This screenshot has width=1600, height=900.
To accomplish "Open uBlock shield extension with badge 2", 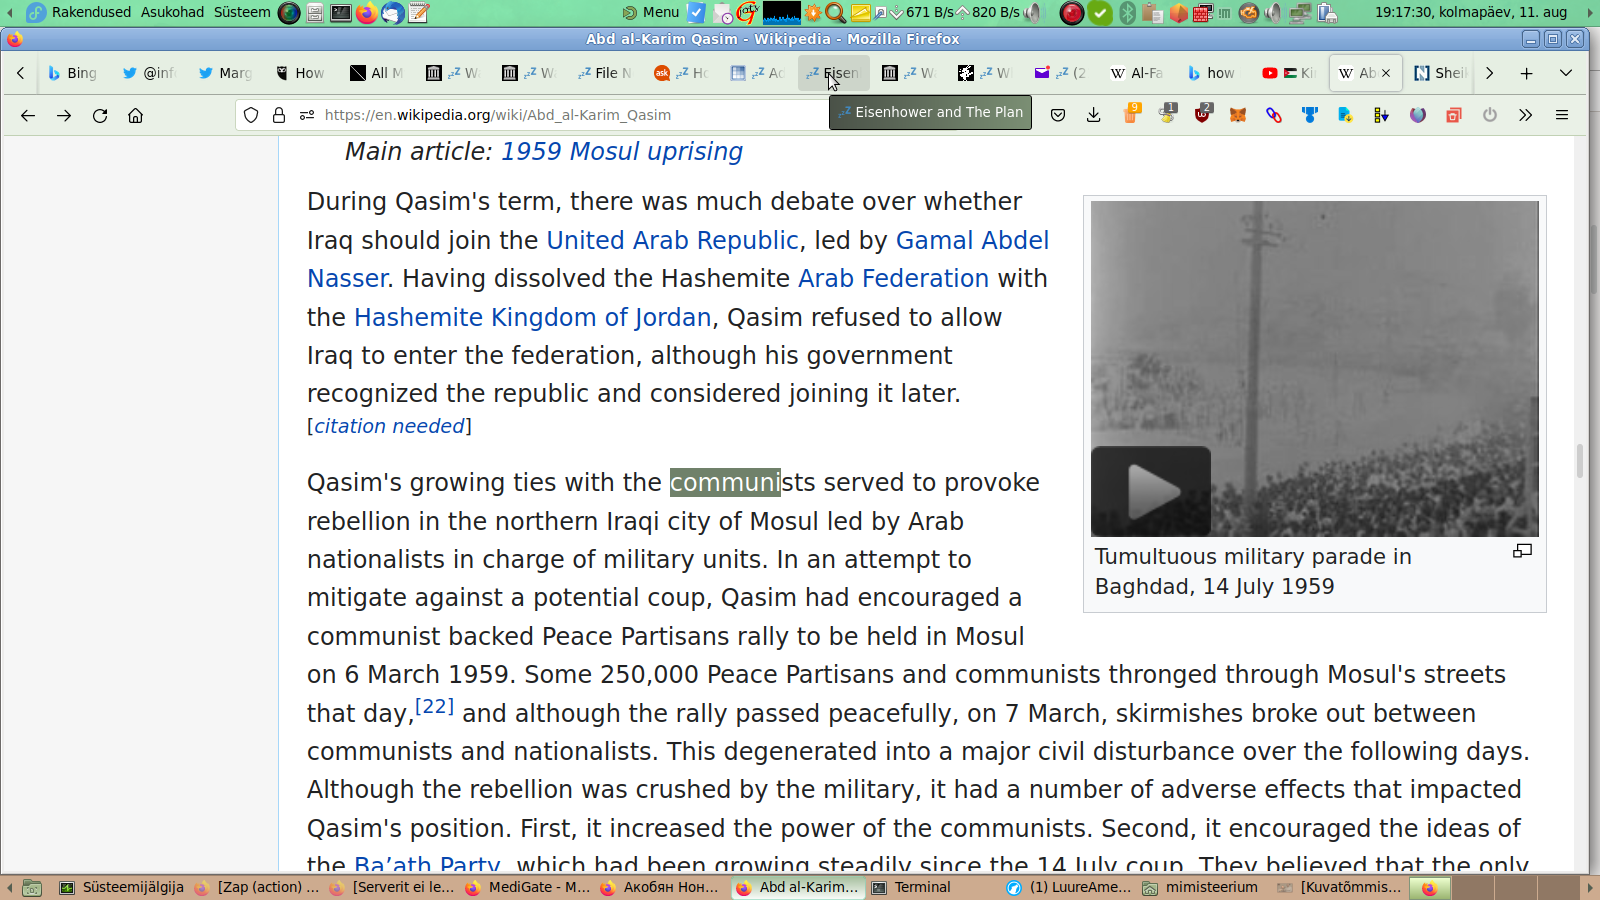I will coord(1202,113).
